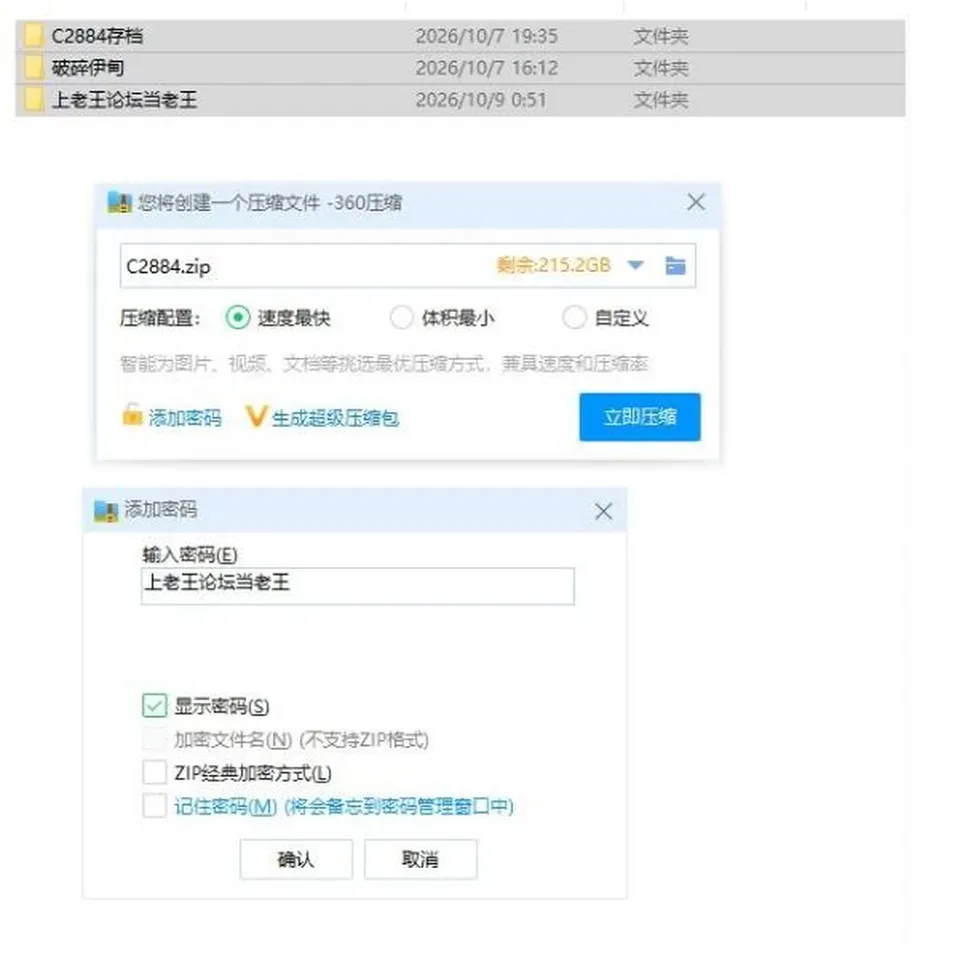
Task: Click the C2884.zip filename field
Action: (408, 266)
